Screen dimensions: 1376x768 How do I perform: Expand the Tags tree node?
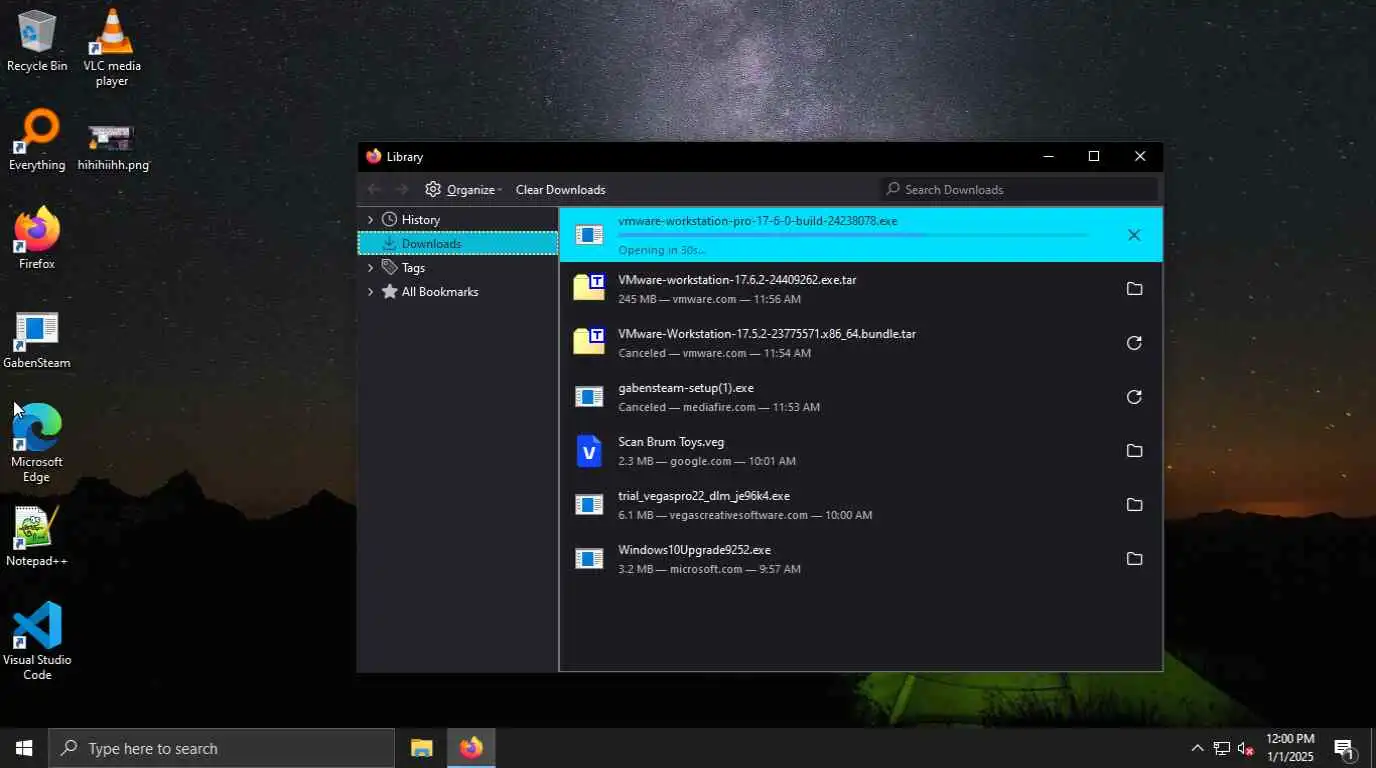coord(370,268)
